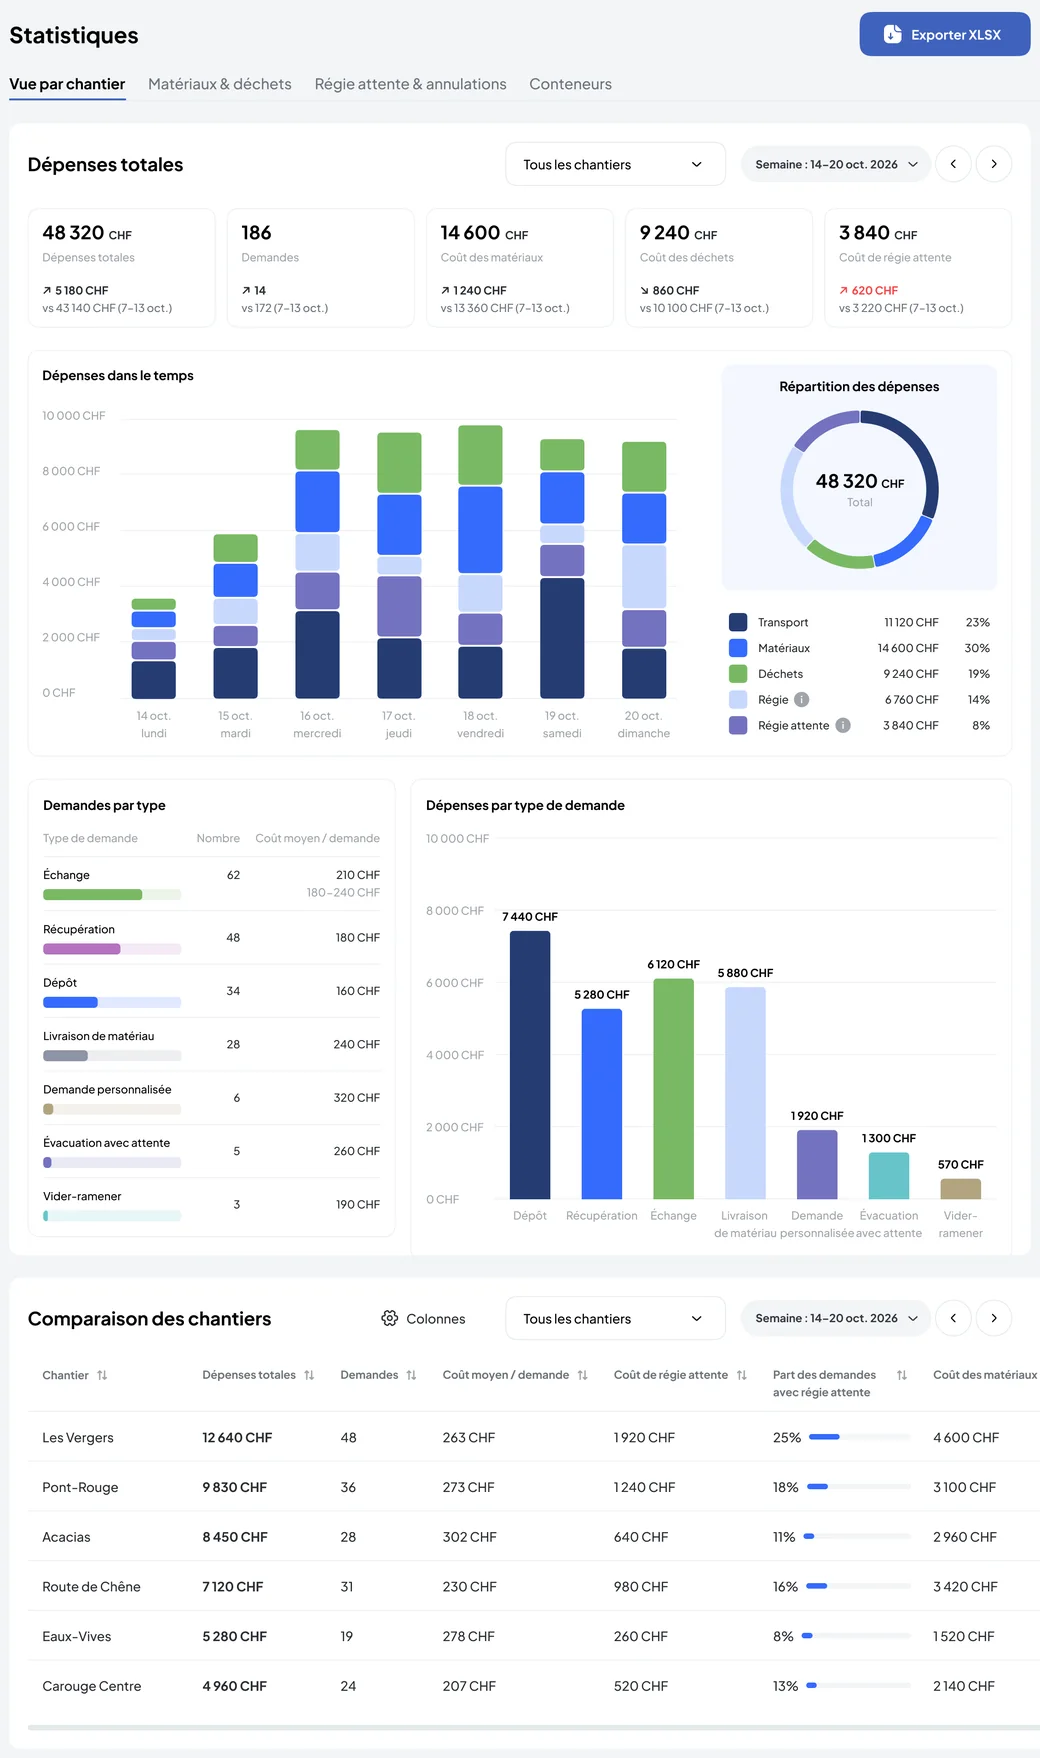Click the Dépôt row in Demandes par type
The image size is (1040, 1758).
(x=211, y=991)
